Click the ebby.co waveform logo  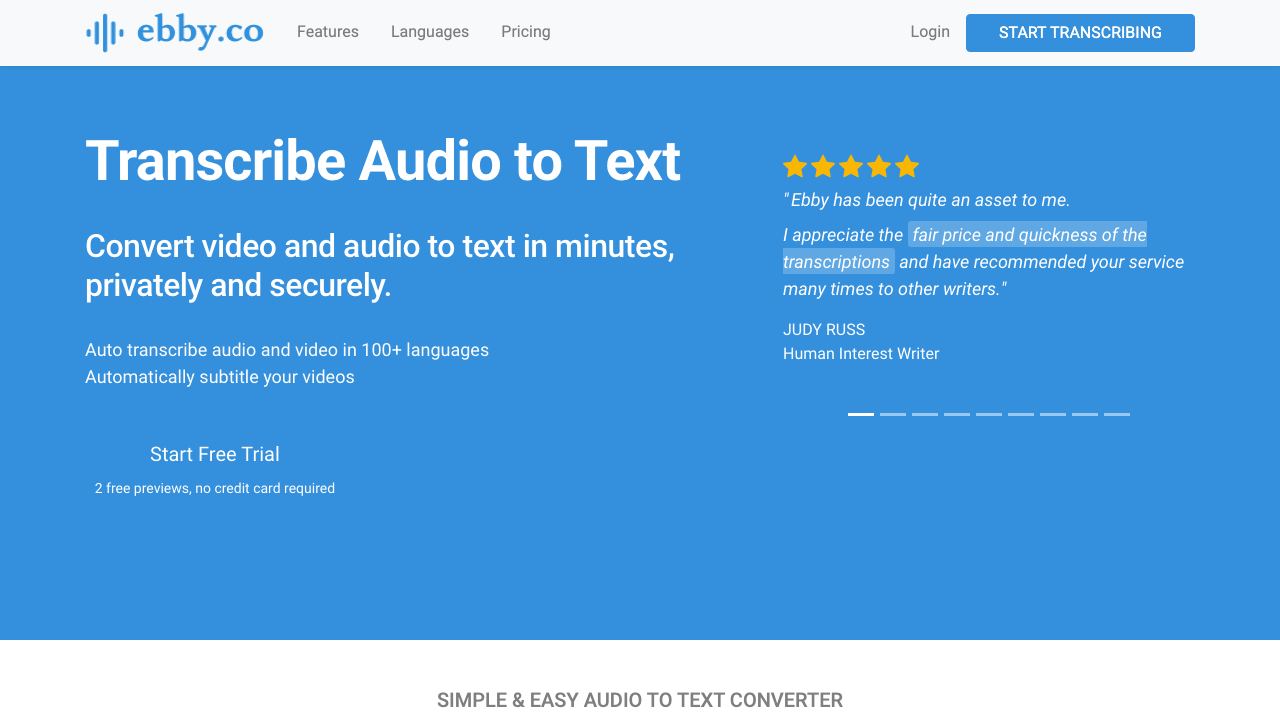point(175,32)
